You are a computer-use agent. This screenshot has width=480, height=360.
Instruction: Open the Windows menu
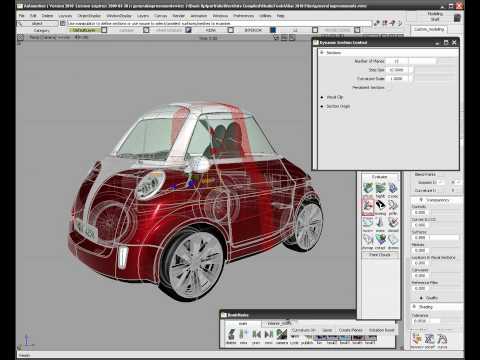(220, 16)
